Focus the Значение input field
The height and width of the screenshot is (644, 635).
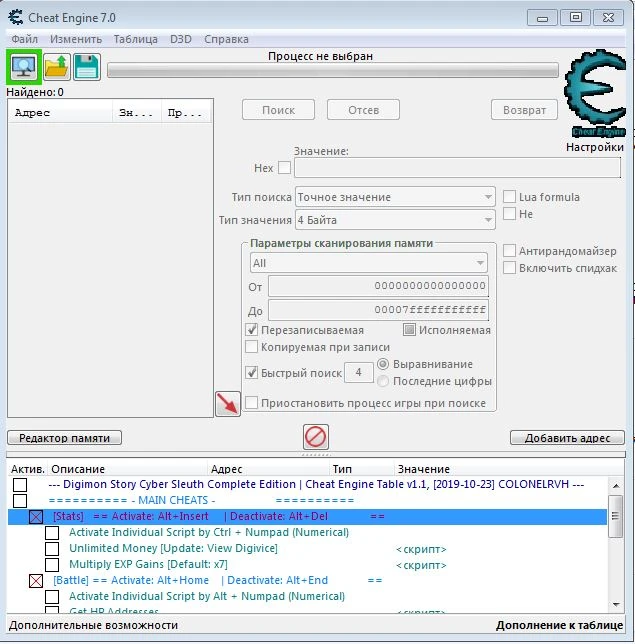458,168
